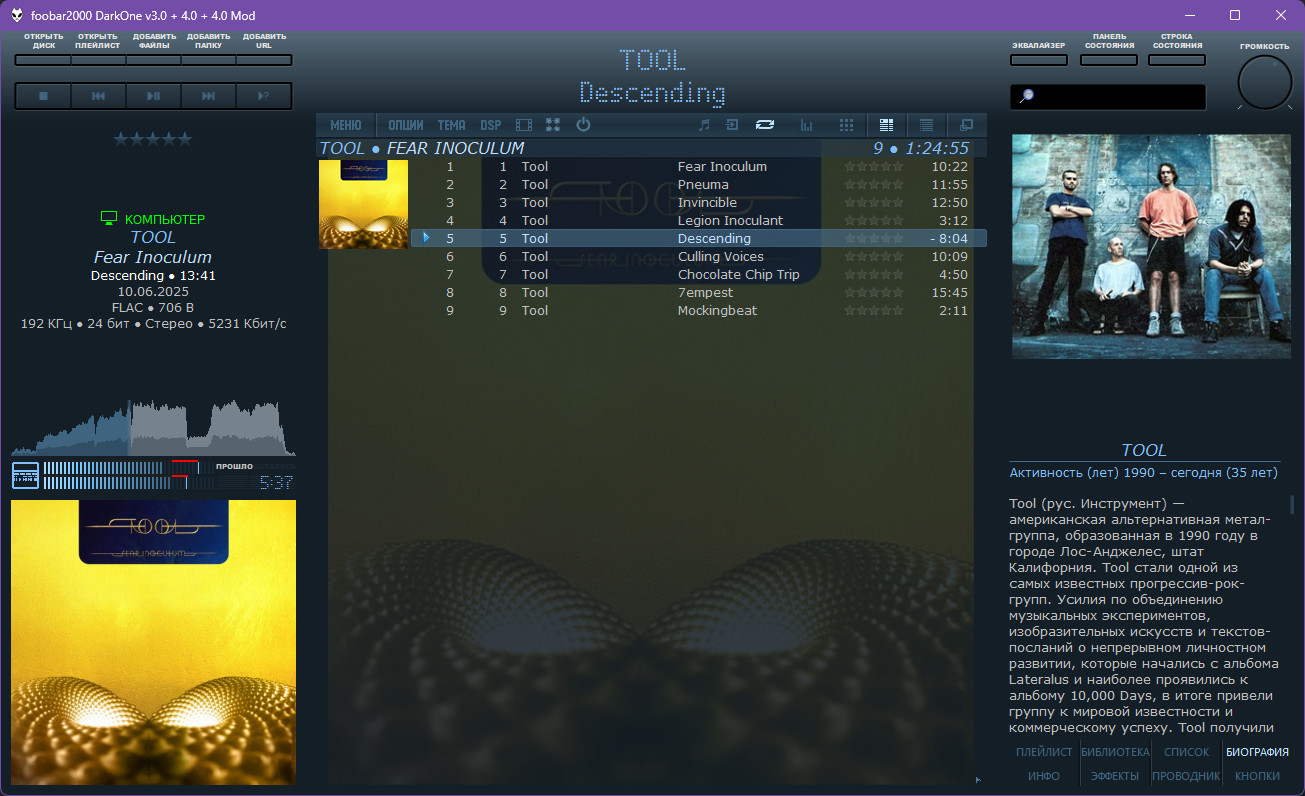Select the track Fear Inoculum
The width and height of the screenshot is (1305, 796).
(699, 167)
